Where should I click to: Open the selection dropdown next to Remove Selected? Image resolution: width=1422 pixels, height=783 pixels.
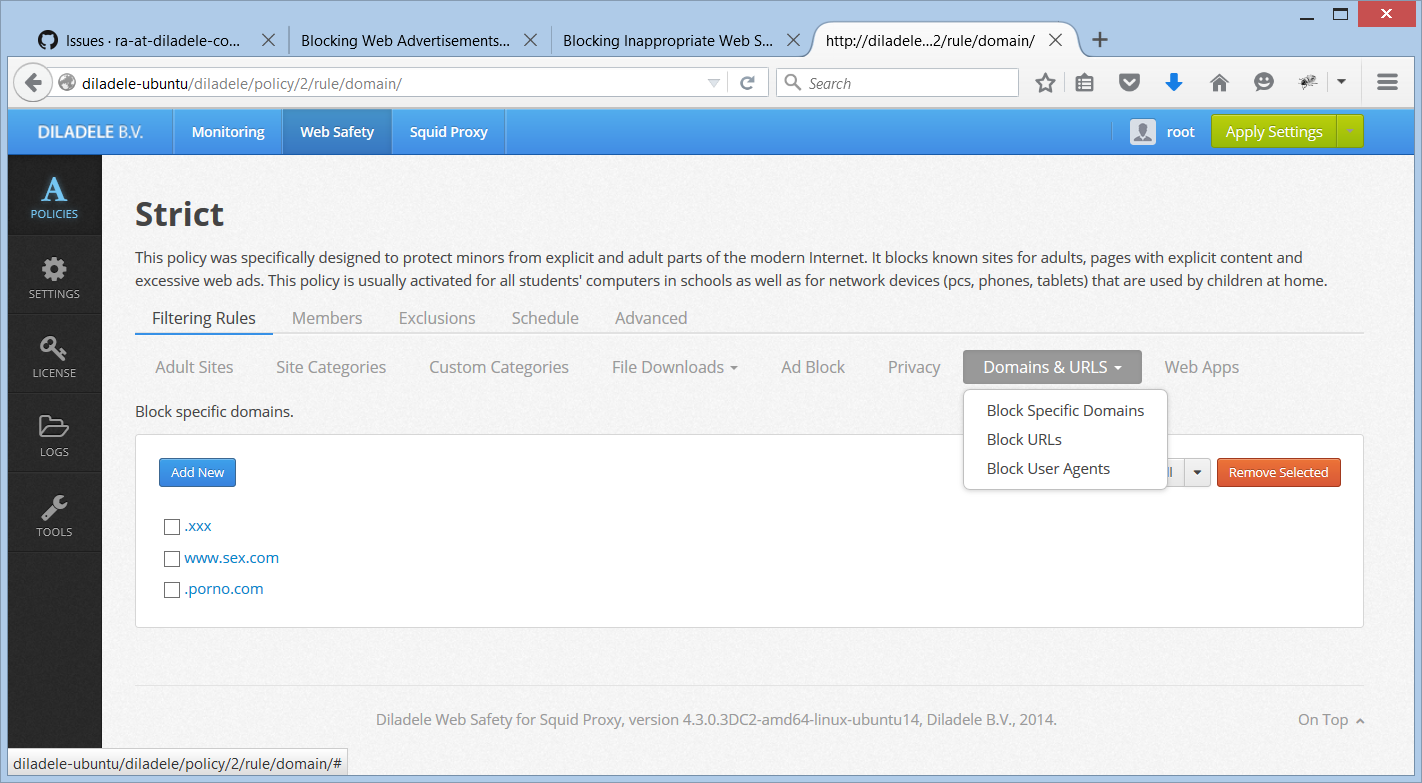coord(1199,473)
